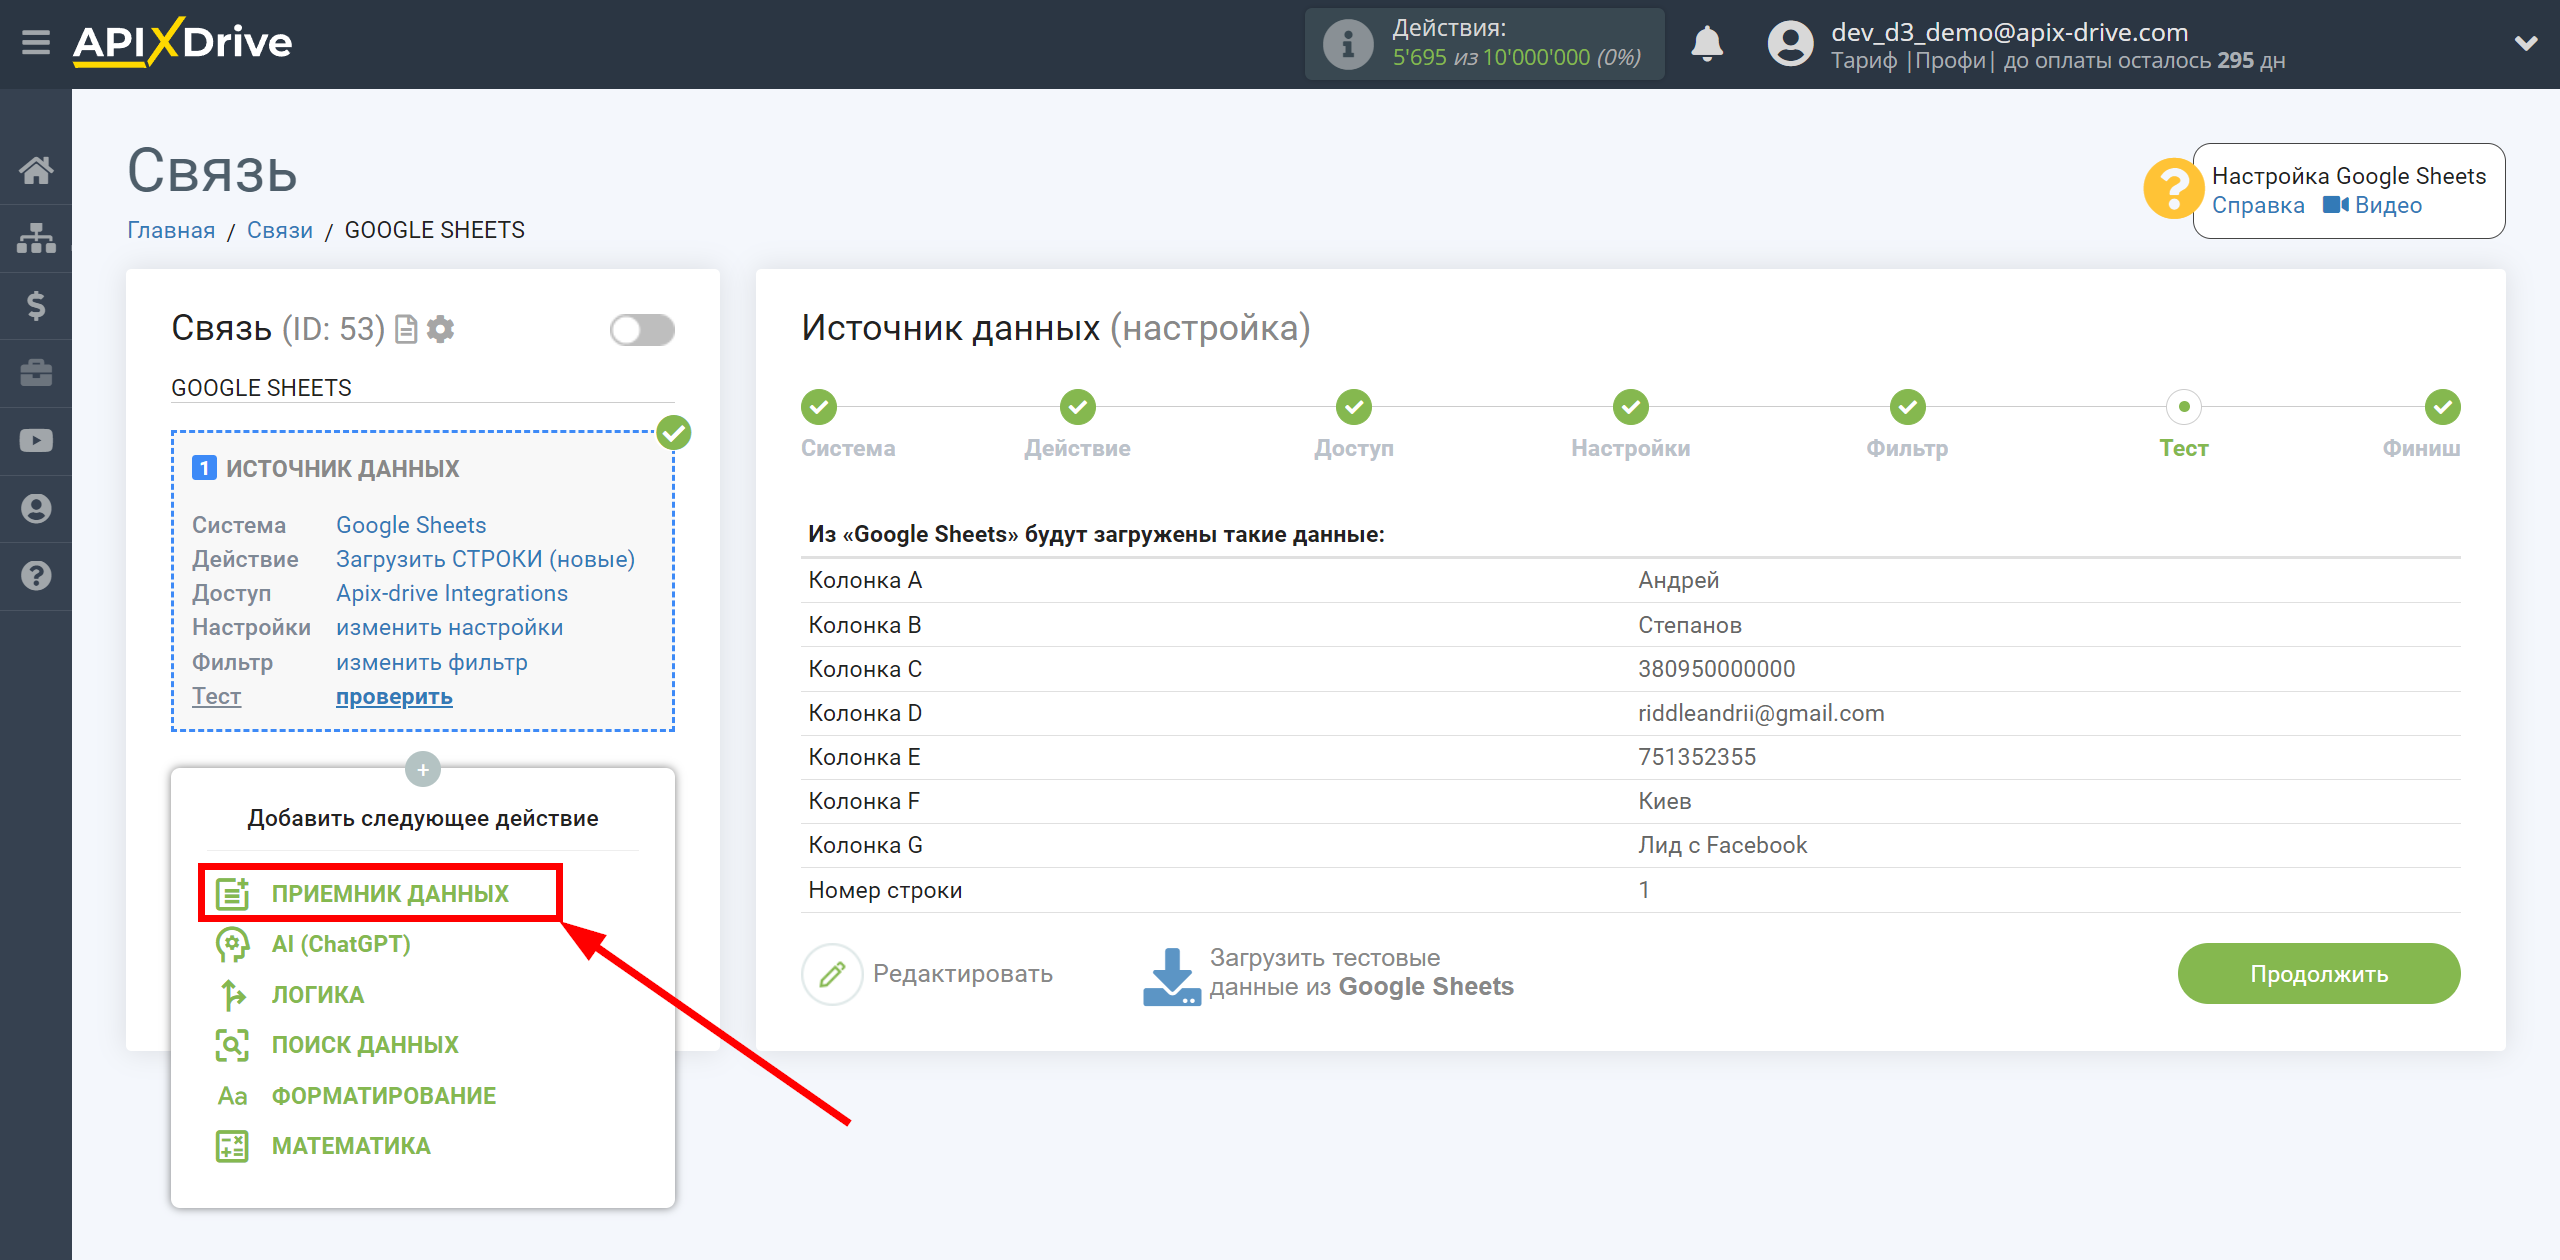
Task: Go to the Настройки step
Action: pos(1630,407)
